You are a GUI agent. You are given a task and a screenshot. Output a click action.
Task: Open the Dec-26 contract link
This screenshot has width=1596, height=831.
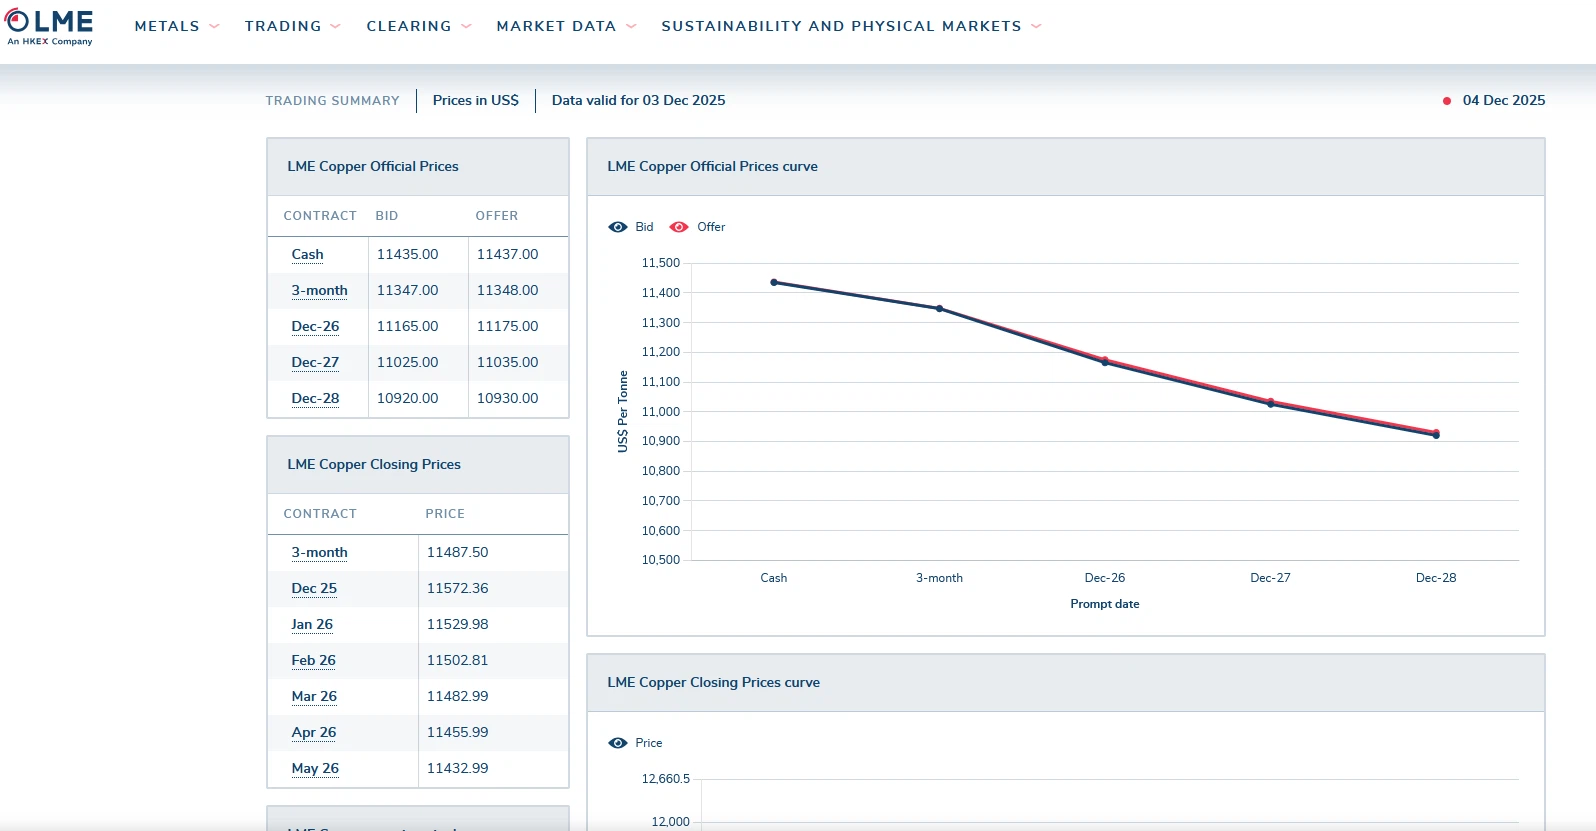click(x=315, y=326)
